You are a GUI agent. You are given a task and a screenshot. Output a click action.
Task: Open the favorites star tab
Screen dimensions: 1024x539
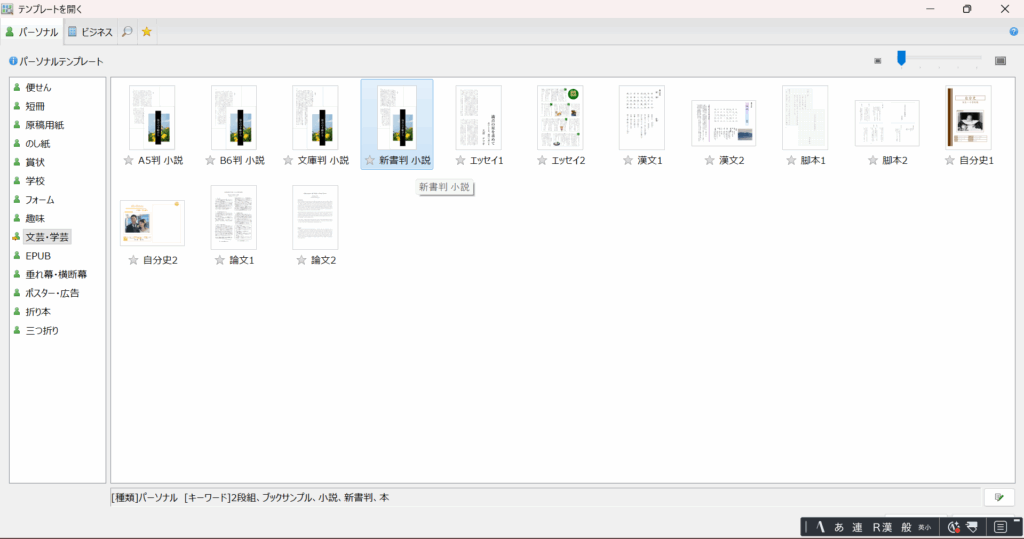[x=147, y=32]
